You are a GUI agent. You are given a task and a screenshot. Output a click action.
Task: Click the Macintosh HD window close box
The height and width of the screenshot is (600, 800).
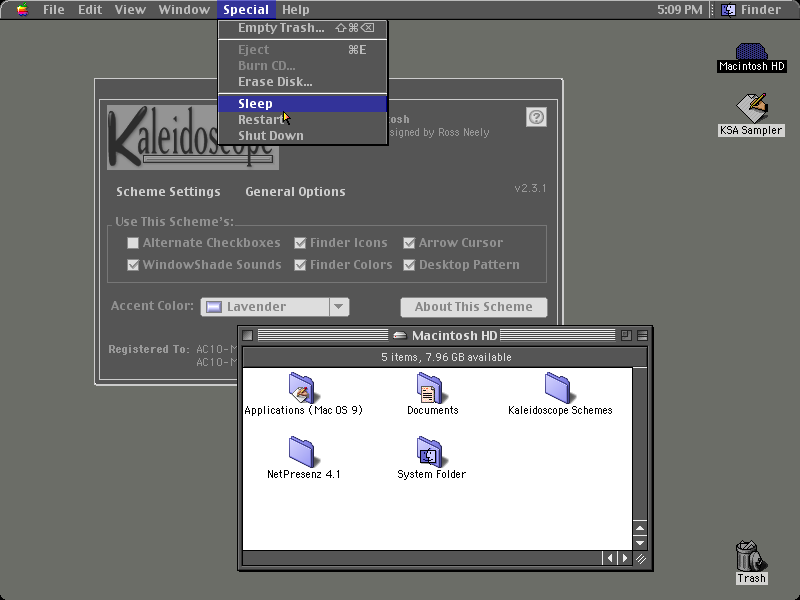click(x=247, y=335)
